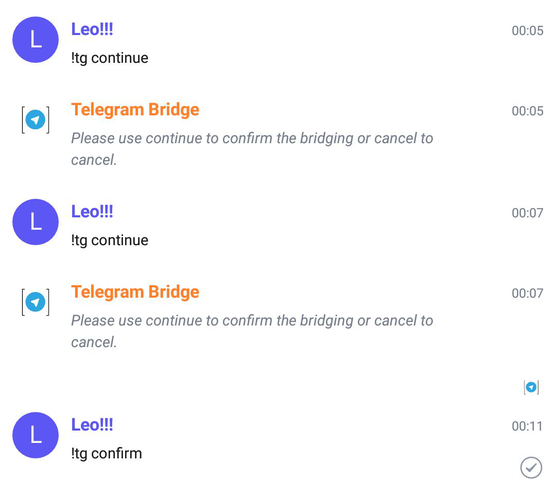The height and width of the screenshot is (480, 556).
Task: Click the 00:11 timestamp
Action: pyautogui.click(x=527, y=426)
